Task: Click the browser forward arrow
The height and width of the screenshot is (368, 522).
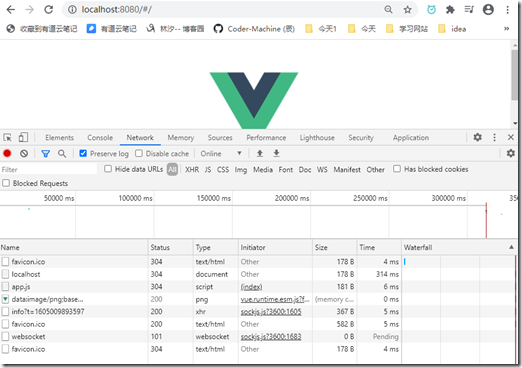Action: (x=30, y=10)
